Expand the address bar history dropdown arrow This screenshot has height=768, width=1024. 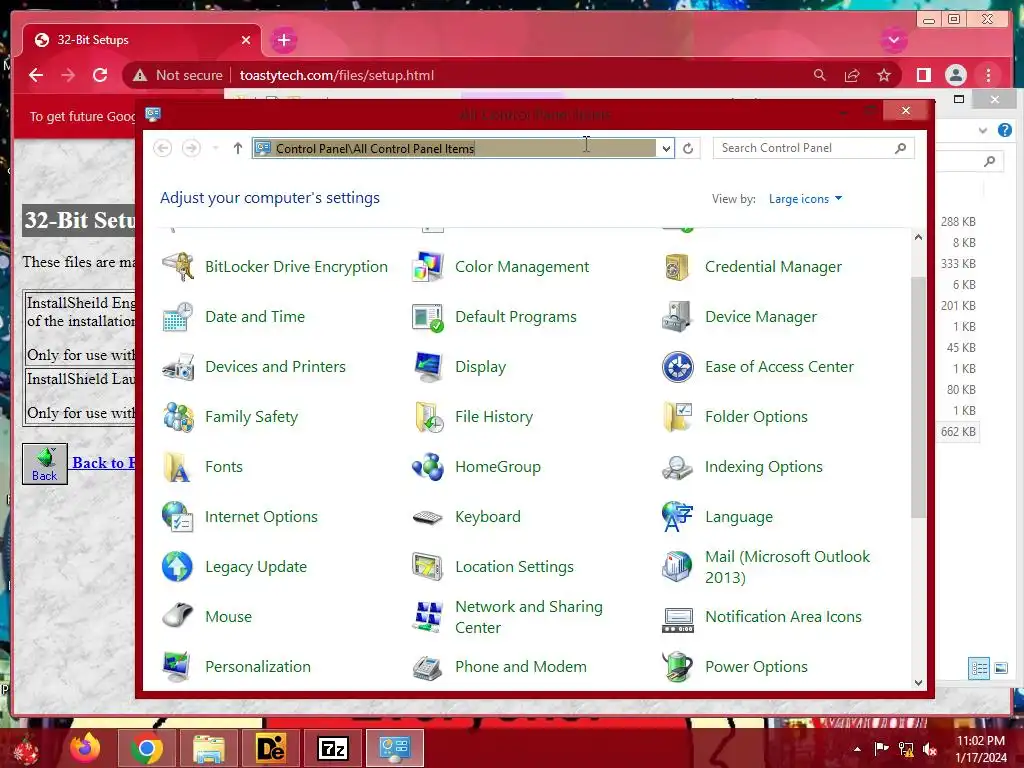pos(665,148)
